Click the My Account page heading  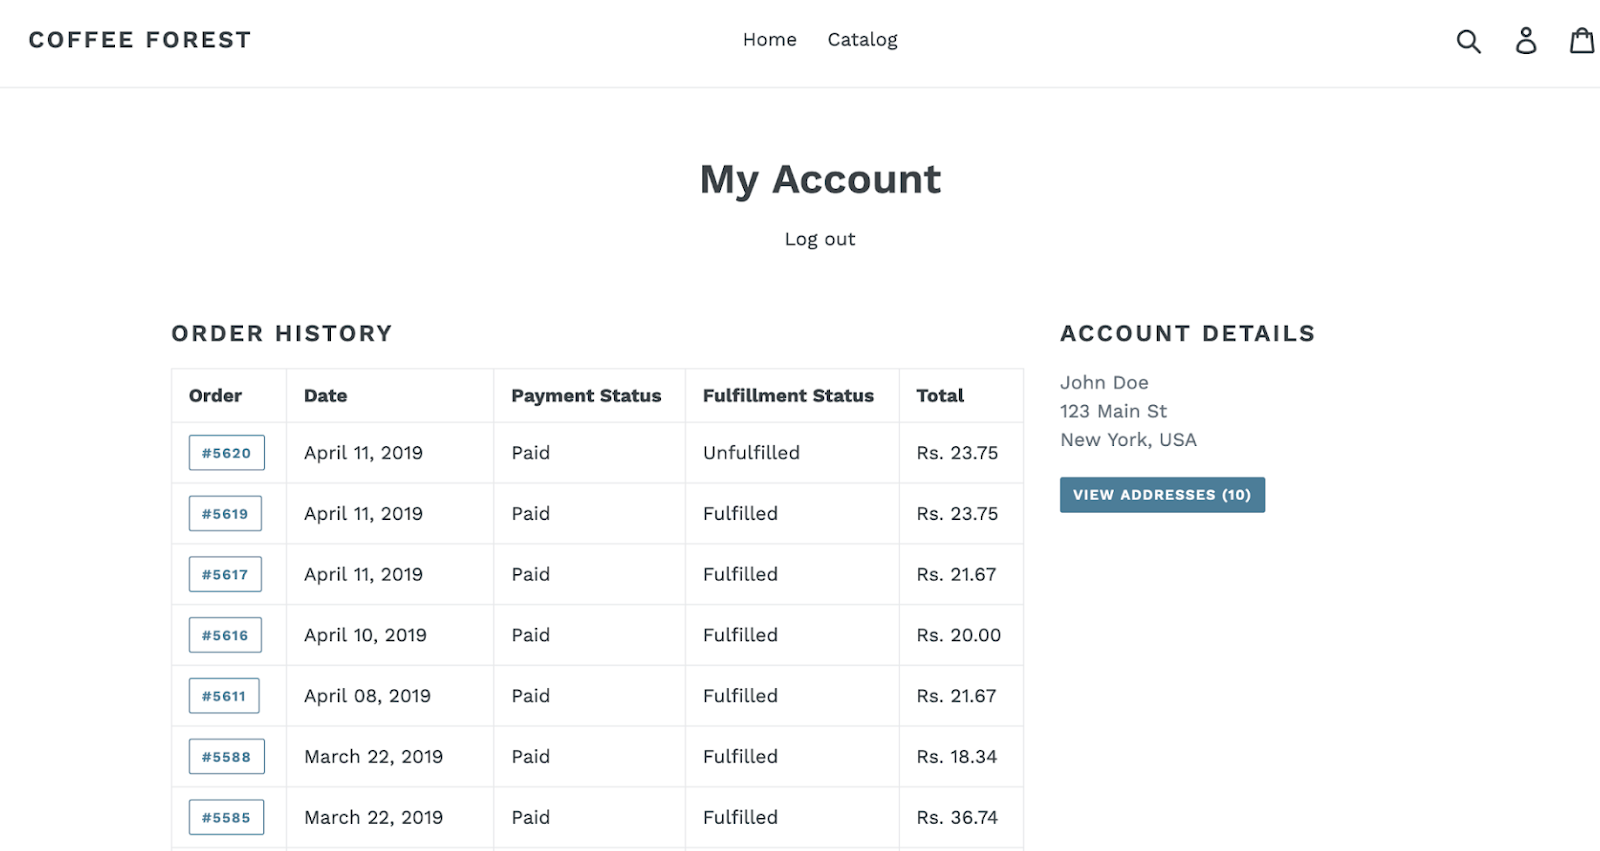tap(820, 180)
